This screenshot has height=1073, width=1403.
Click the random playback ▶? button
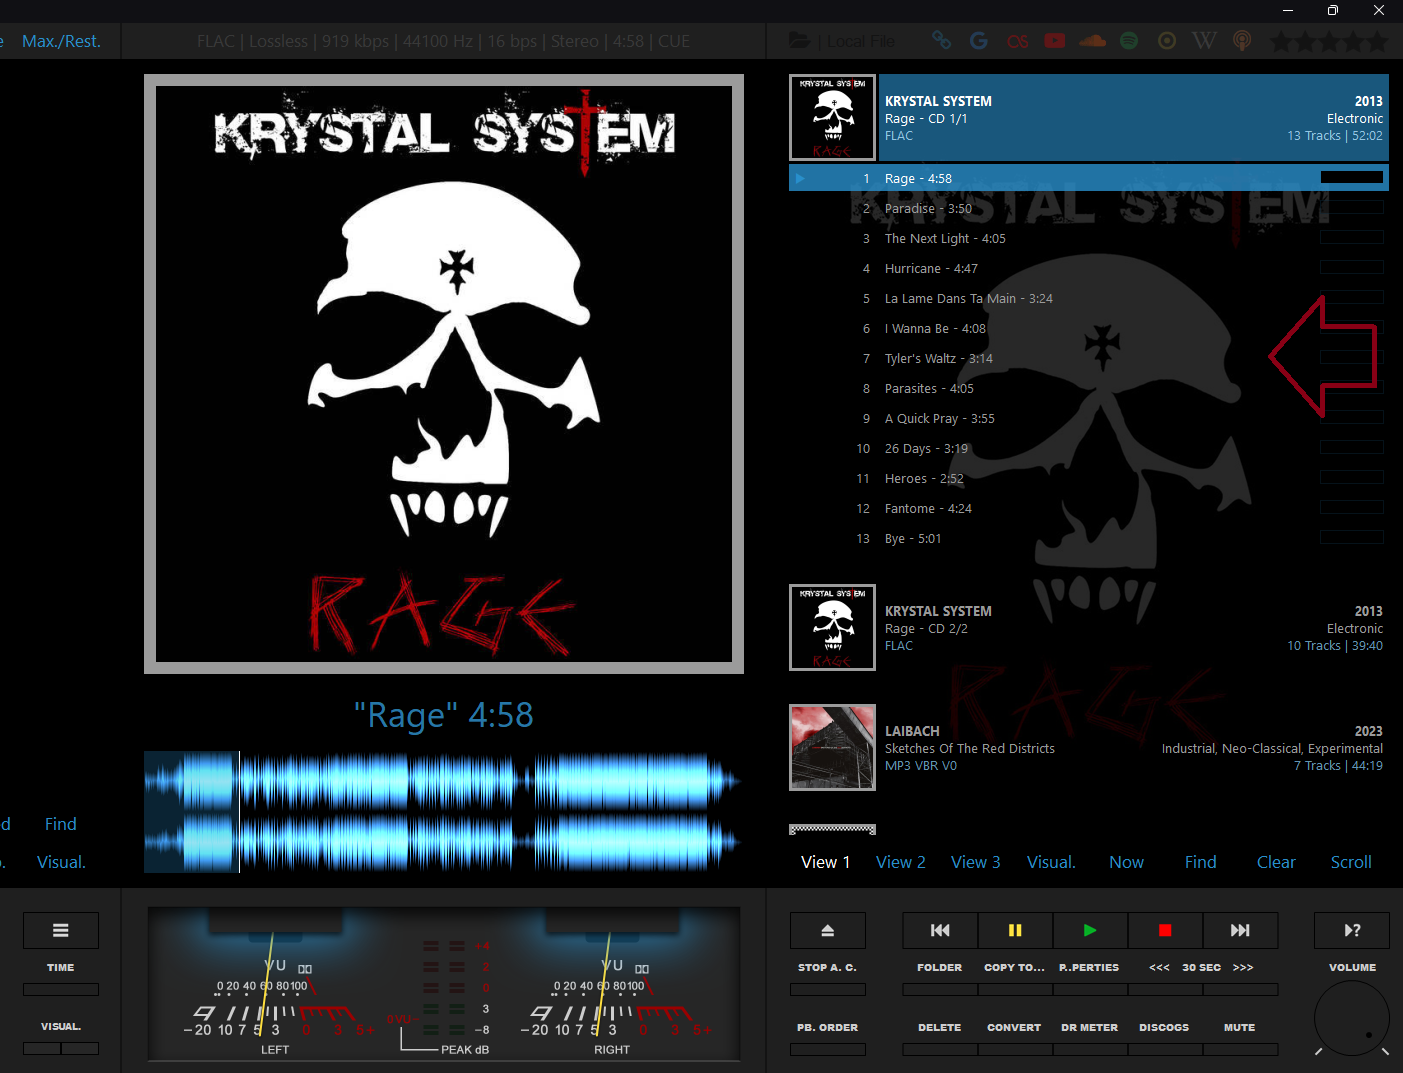click(1351, 930)
